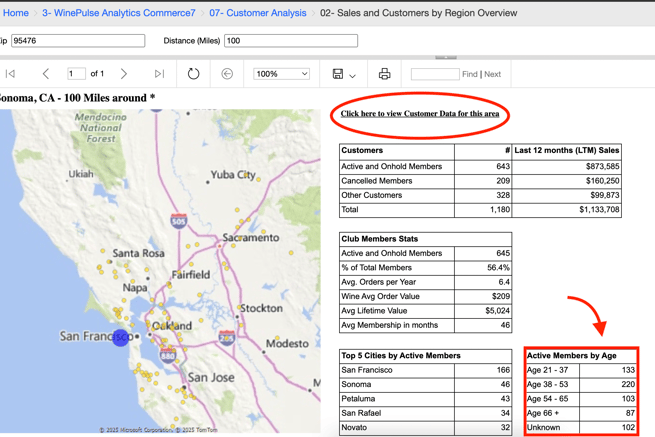Click the find text search box
The width and height of the screenshot is (655, 437).
coord(434,74)
